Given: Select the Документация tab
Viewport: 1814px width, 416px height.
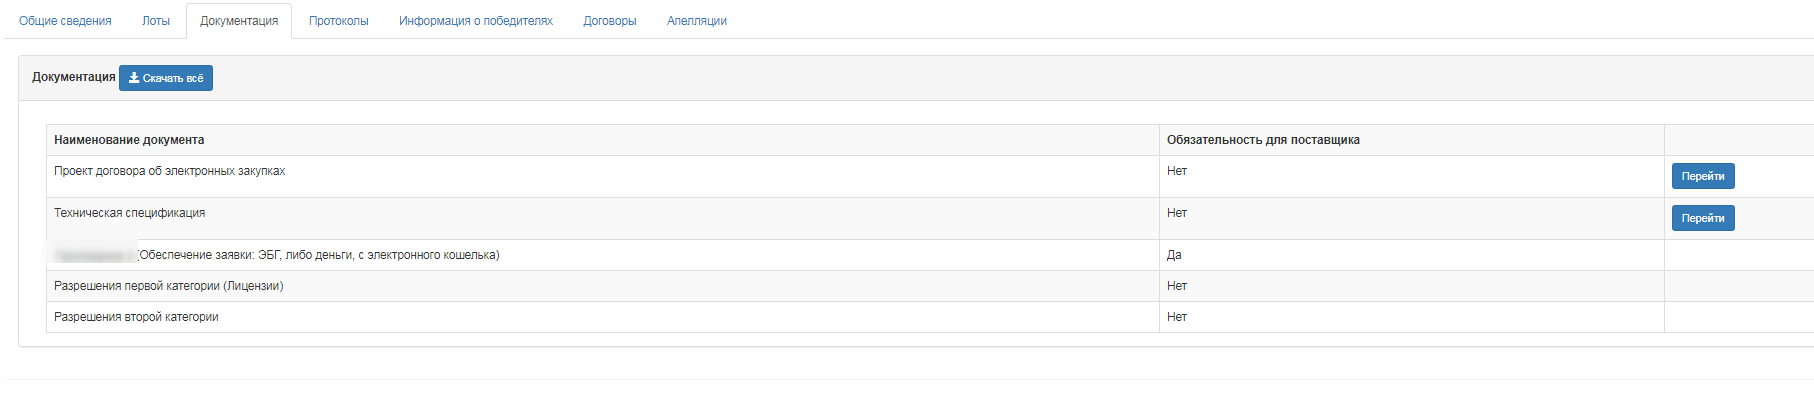Looking at the screenshot, I should tap(239, 21).
